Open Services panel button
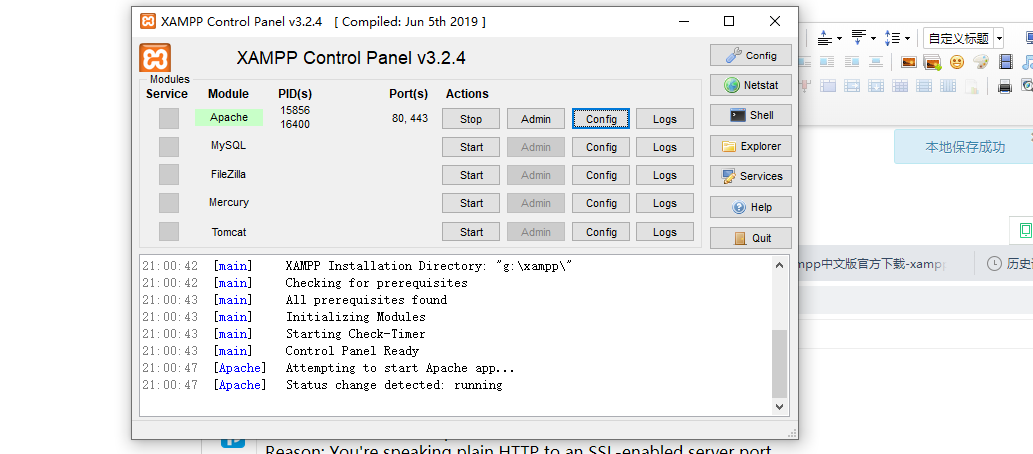The width and height of the screenshot is (1033, 454). (x=750, y=176)
